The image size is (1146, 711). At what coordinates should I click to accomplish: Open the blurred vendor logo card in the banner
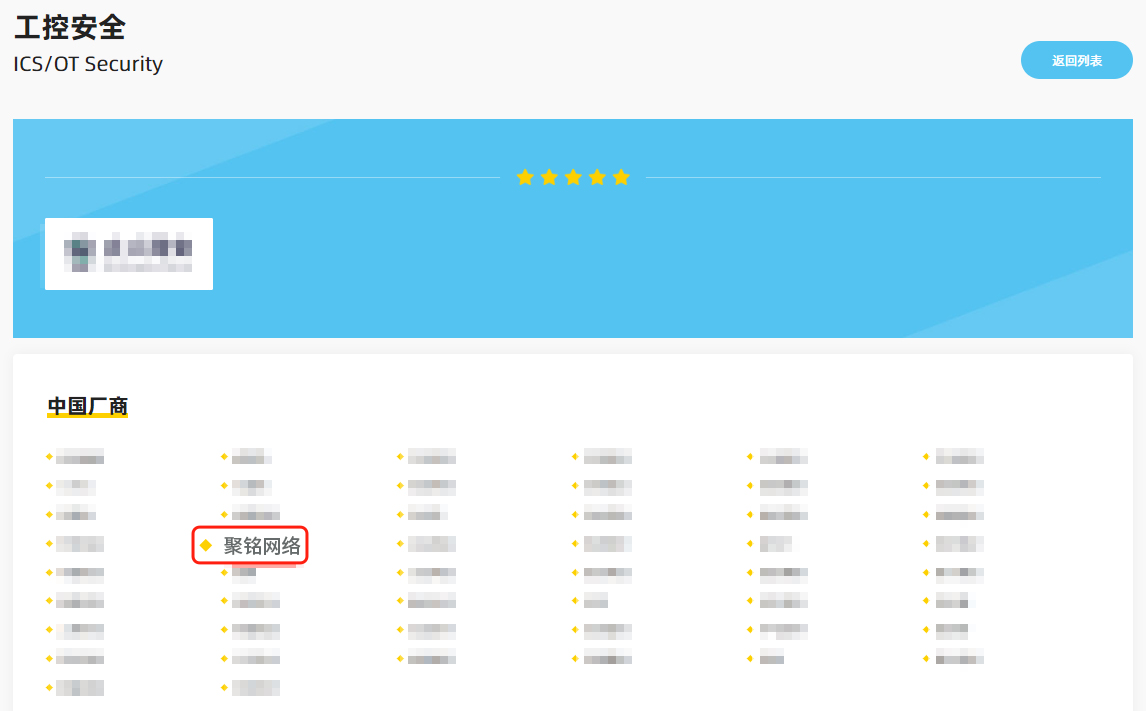tap(129, 254)
